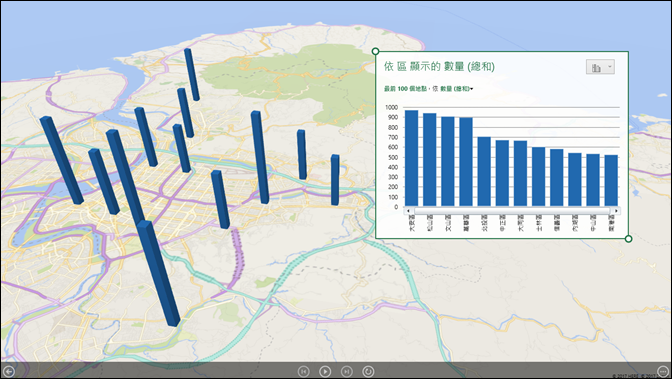Click the chart scrollbar left arrow
672x379 pixels.
(408, 211)
